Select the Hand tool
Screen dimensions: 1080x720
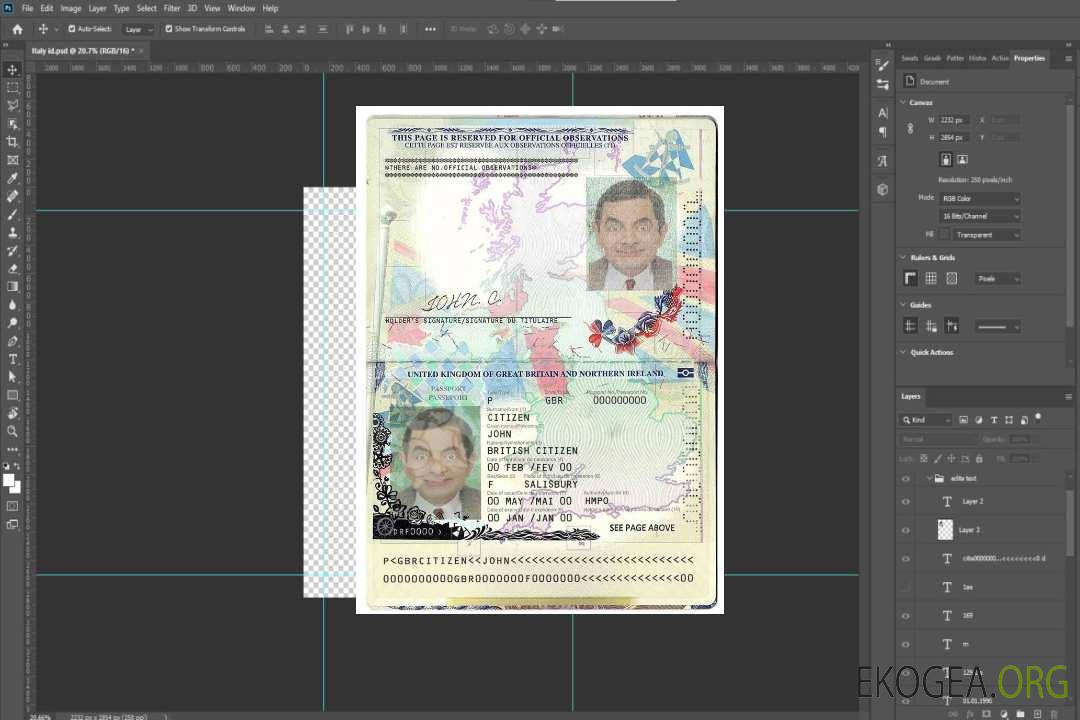tap(12, 413)
